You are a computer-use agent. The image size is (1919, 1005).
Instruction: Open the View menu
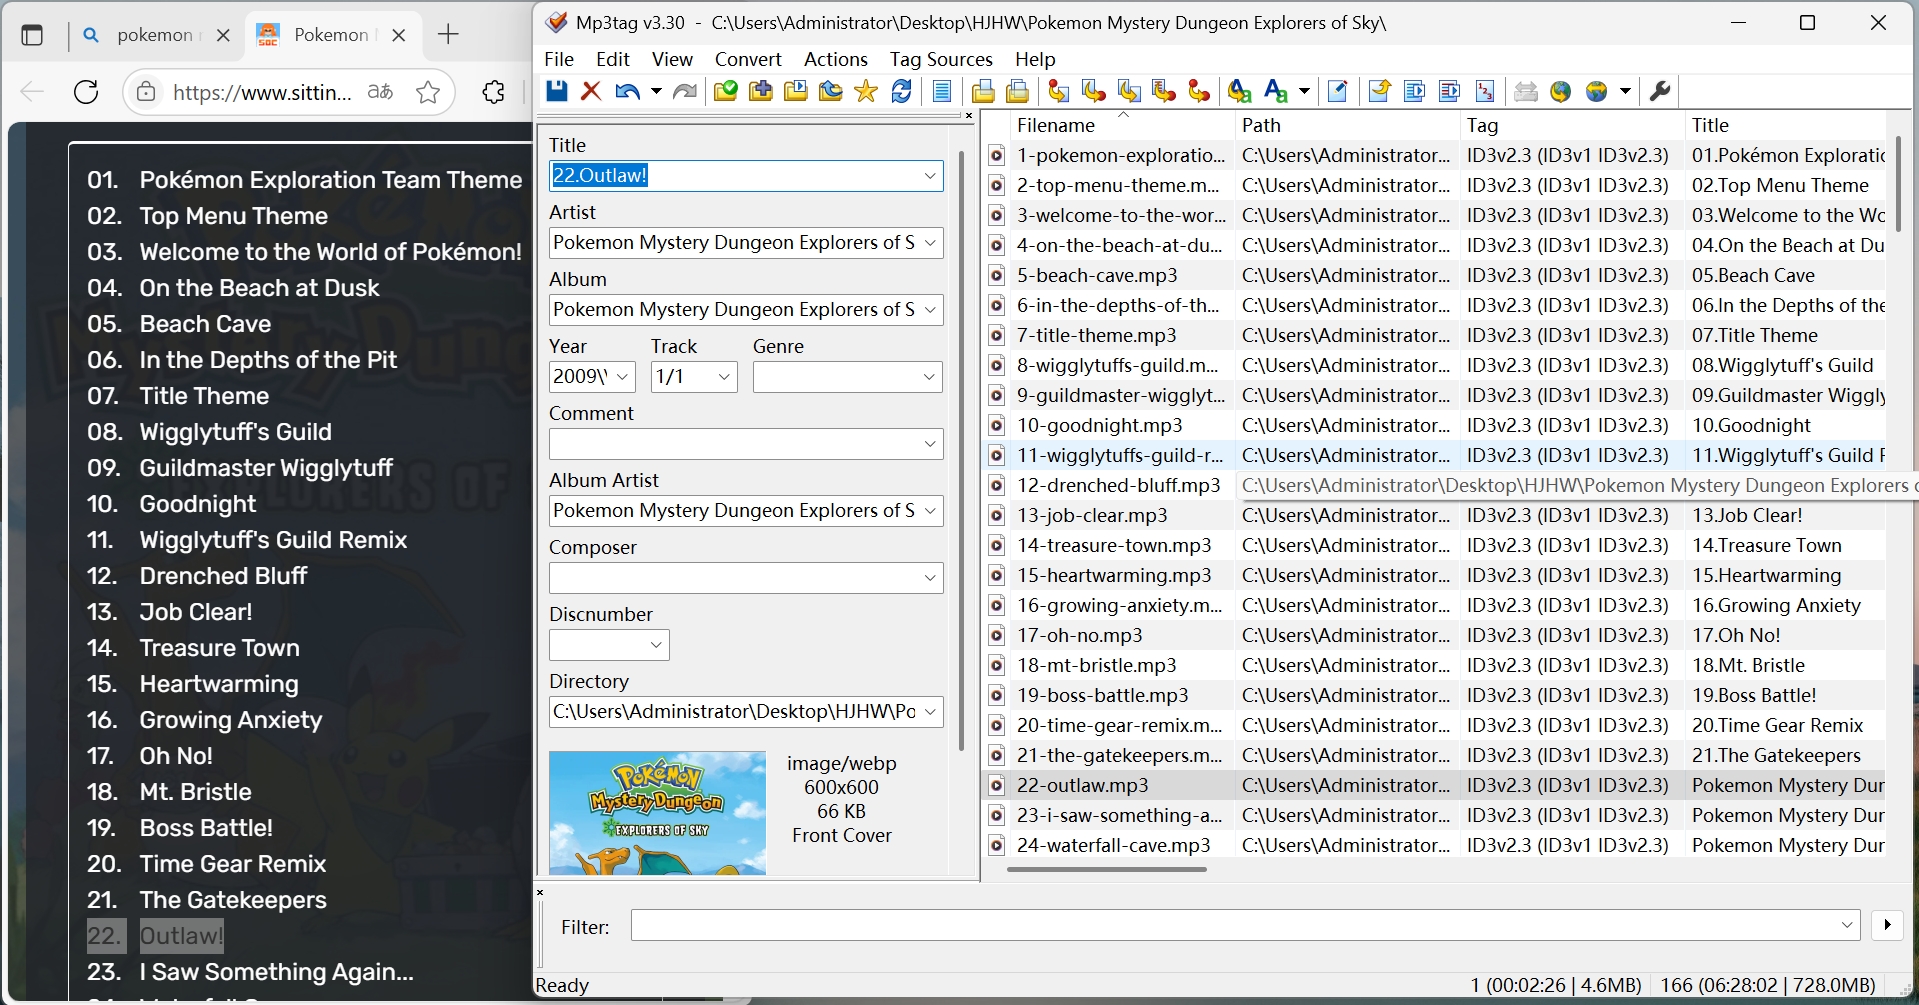click(672, 59)
